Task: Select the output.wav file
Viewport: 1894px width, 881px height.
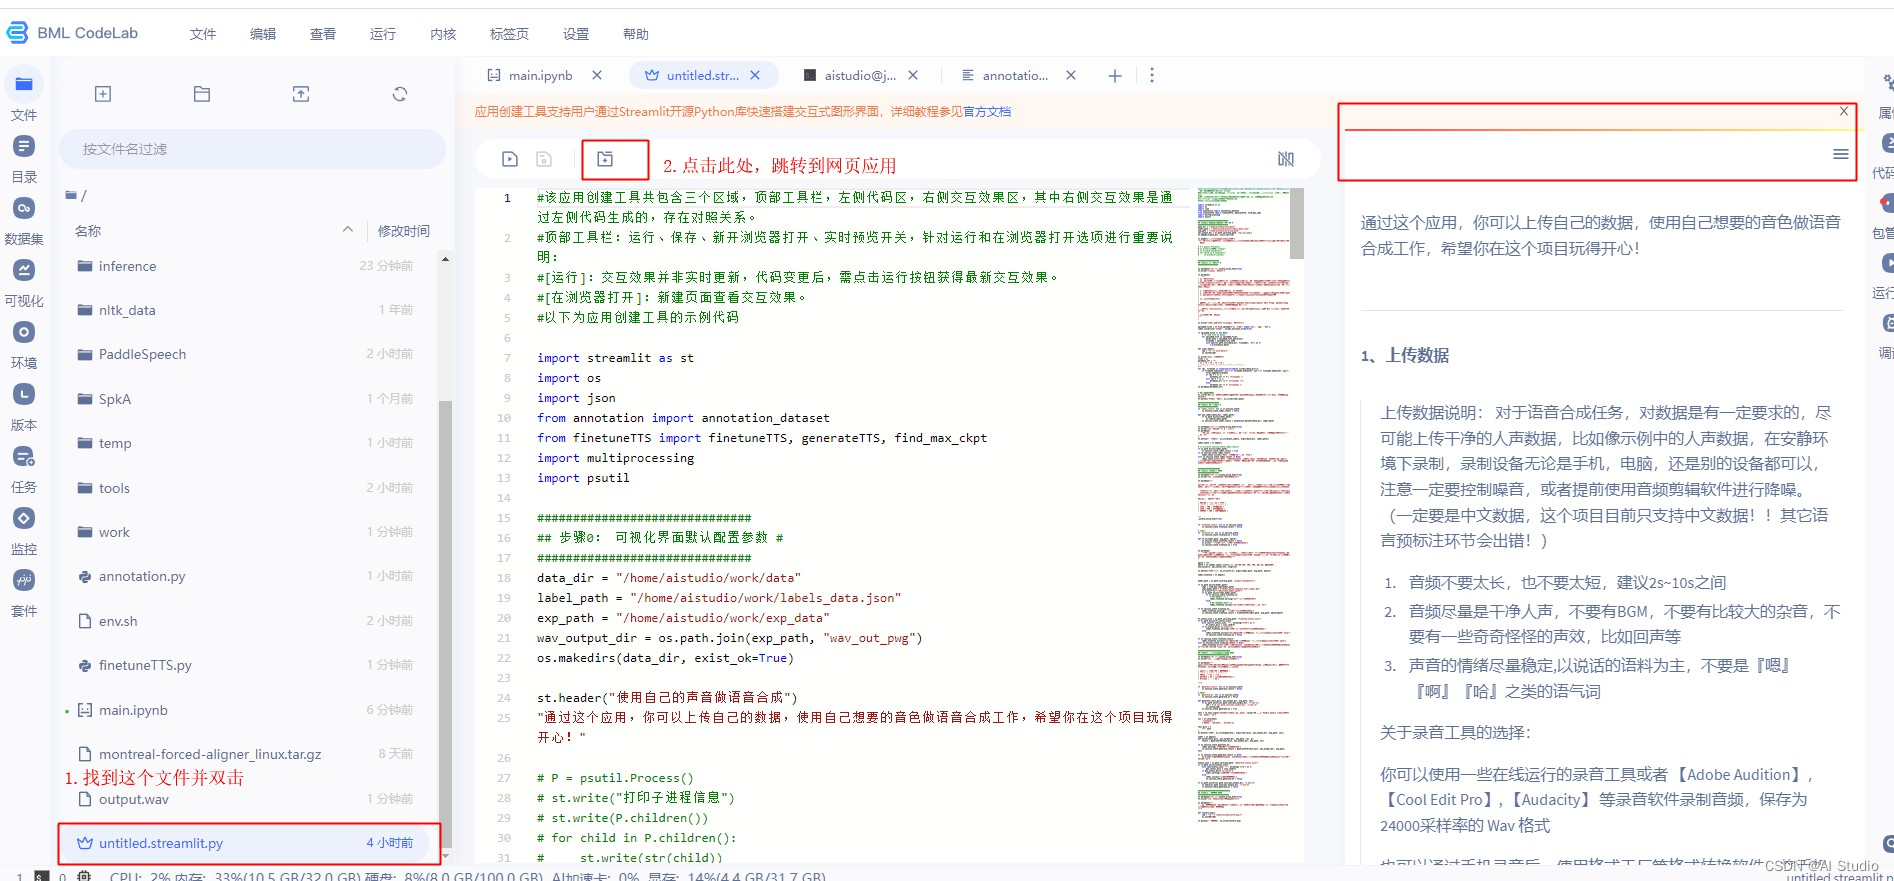Action: 248,799
